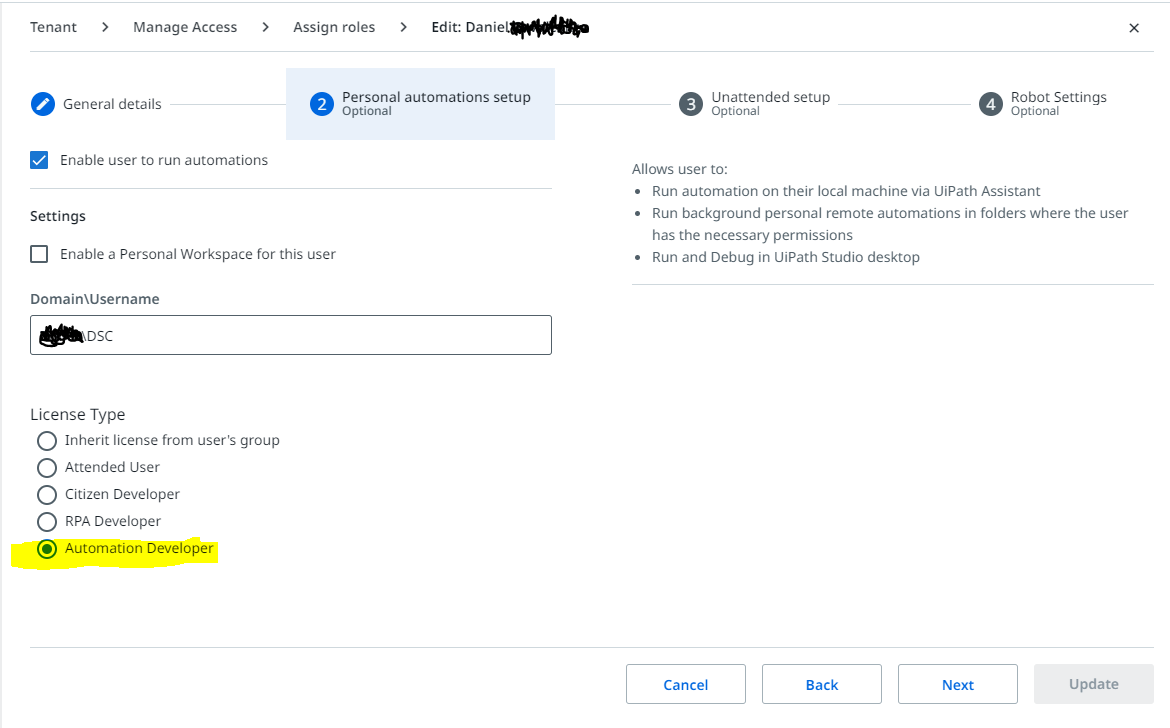Click the Cancel button
1170x728 pixels.
[685, 683]
